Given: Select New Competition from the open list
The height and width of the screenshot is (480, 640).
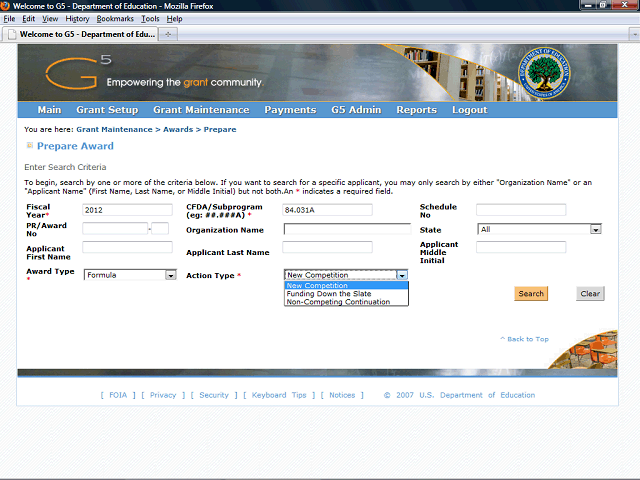Looking at the screenshot, I should pyautogui.click(x=346, y=285).
